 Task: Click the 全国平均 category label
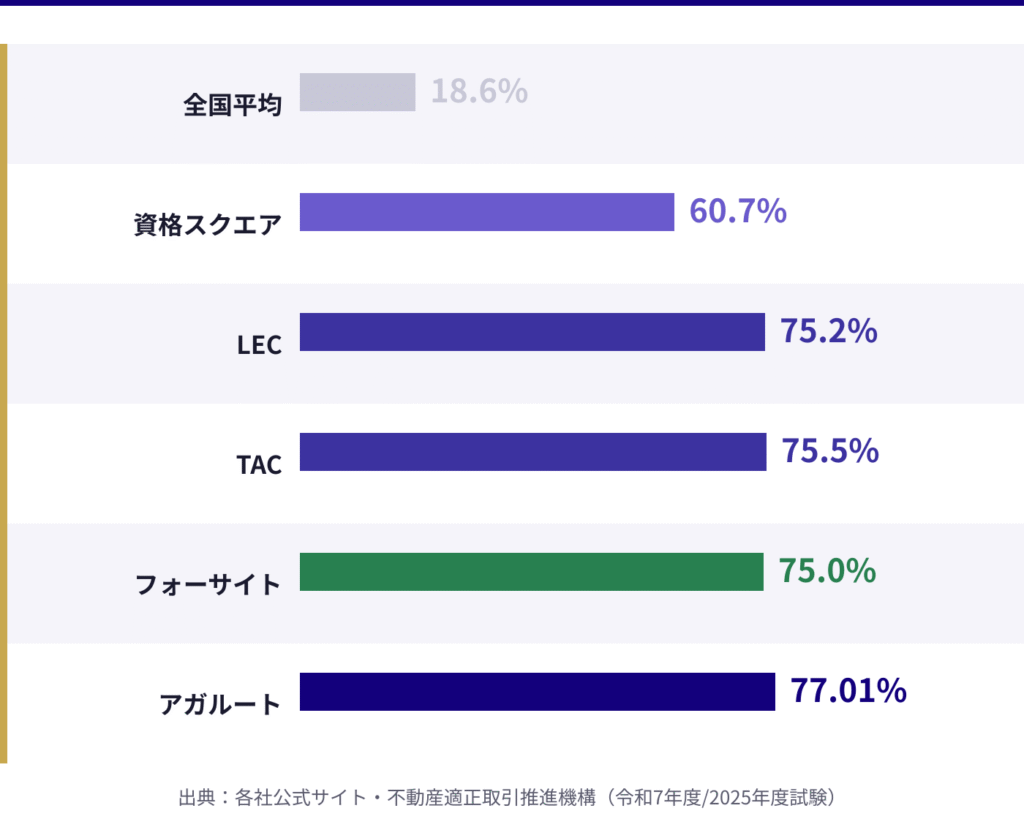click(x=232, y=104)
